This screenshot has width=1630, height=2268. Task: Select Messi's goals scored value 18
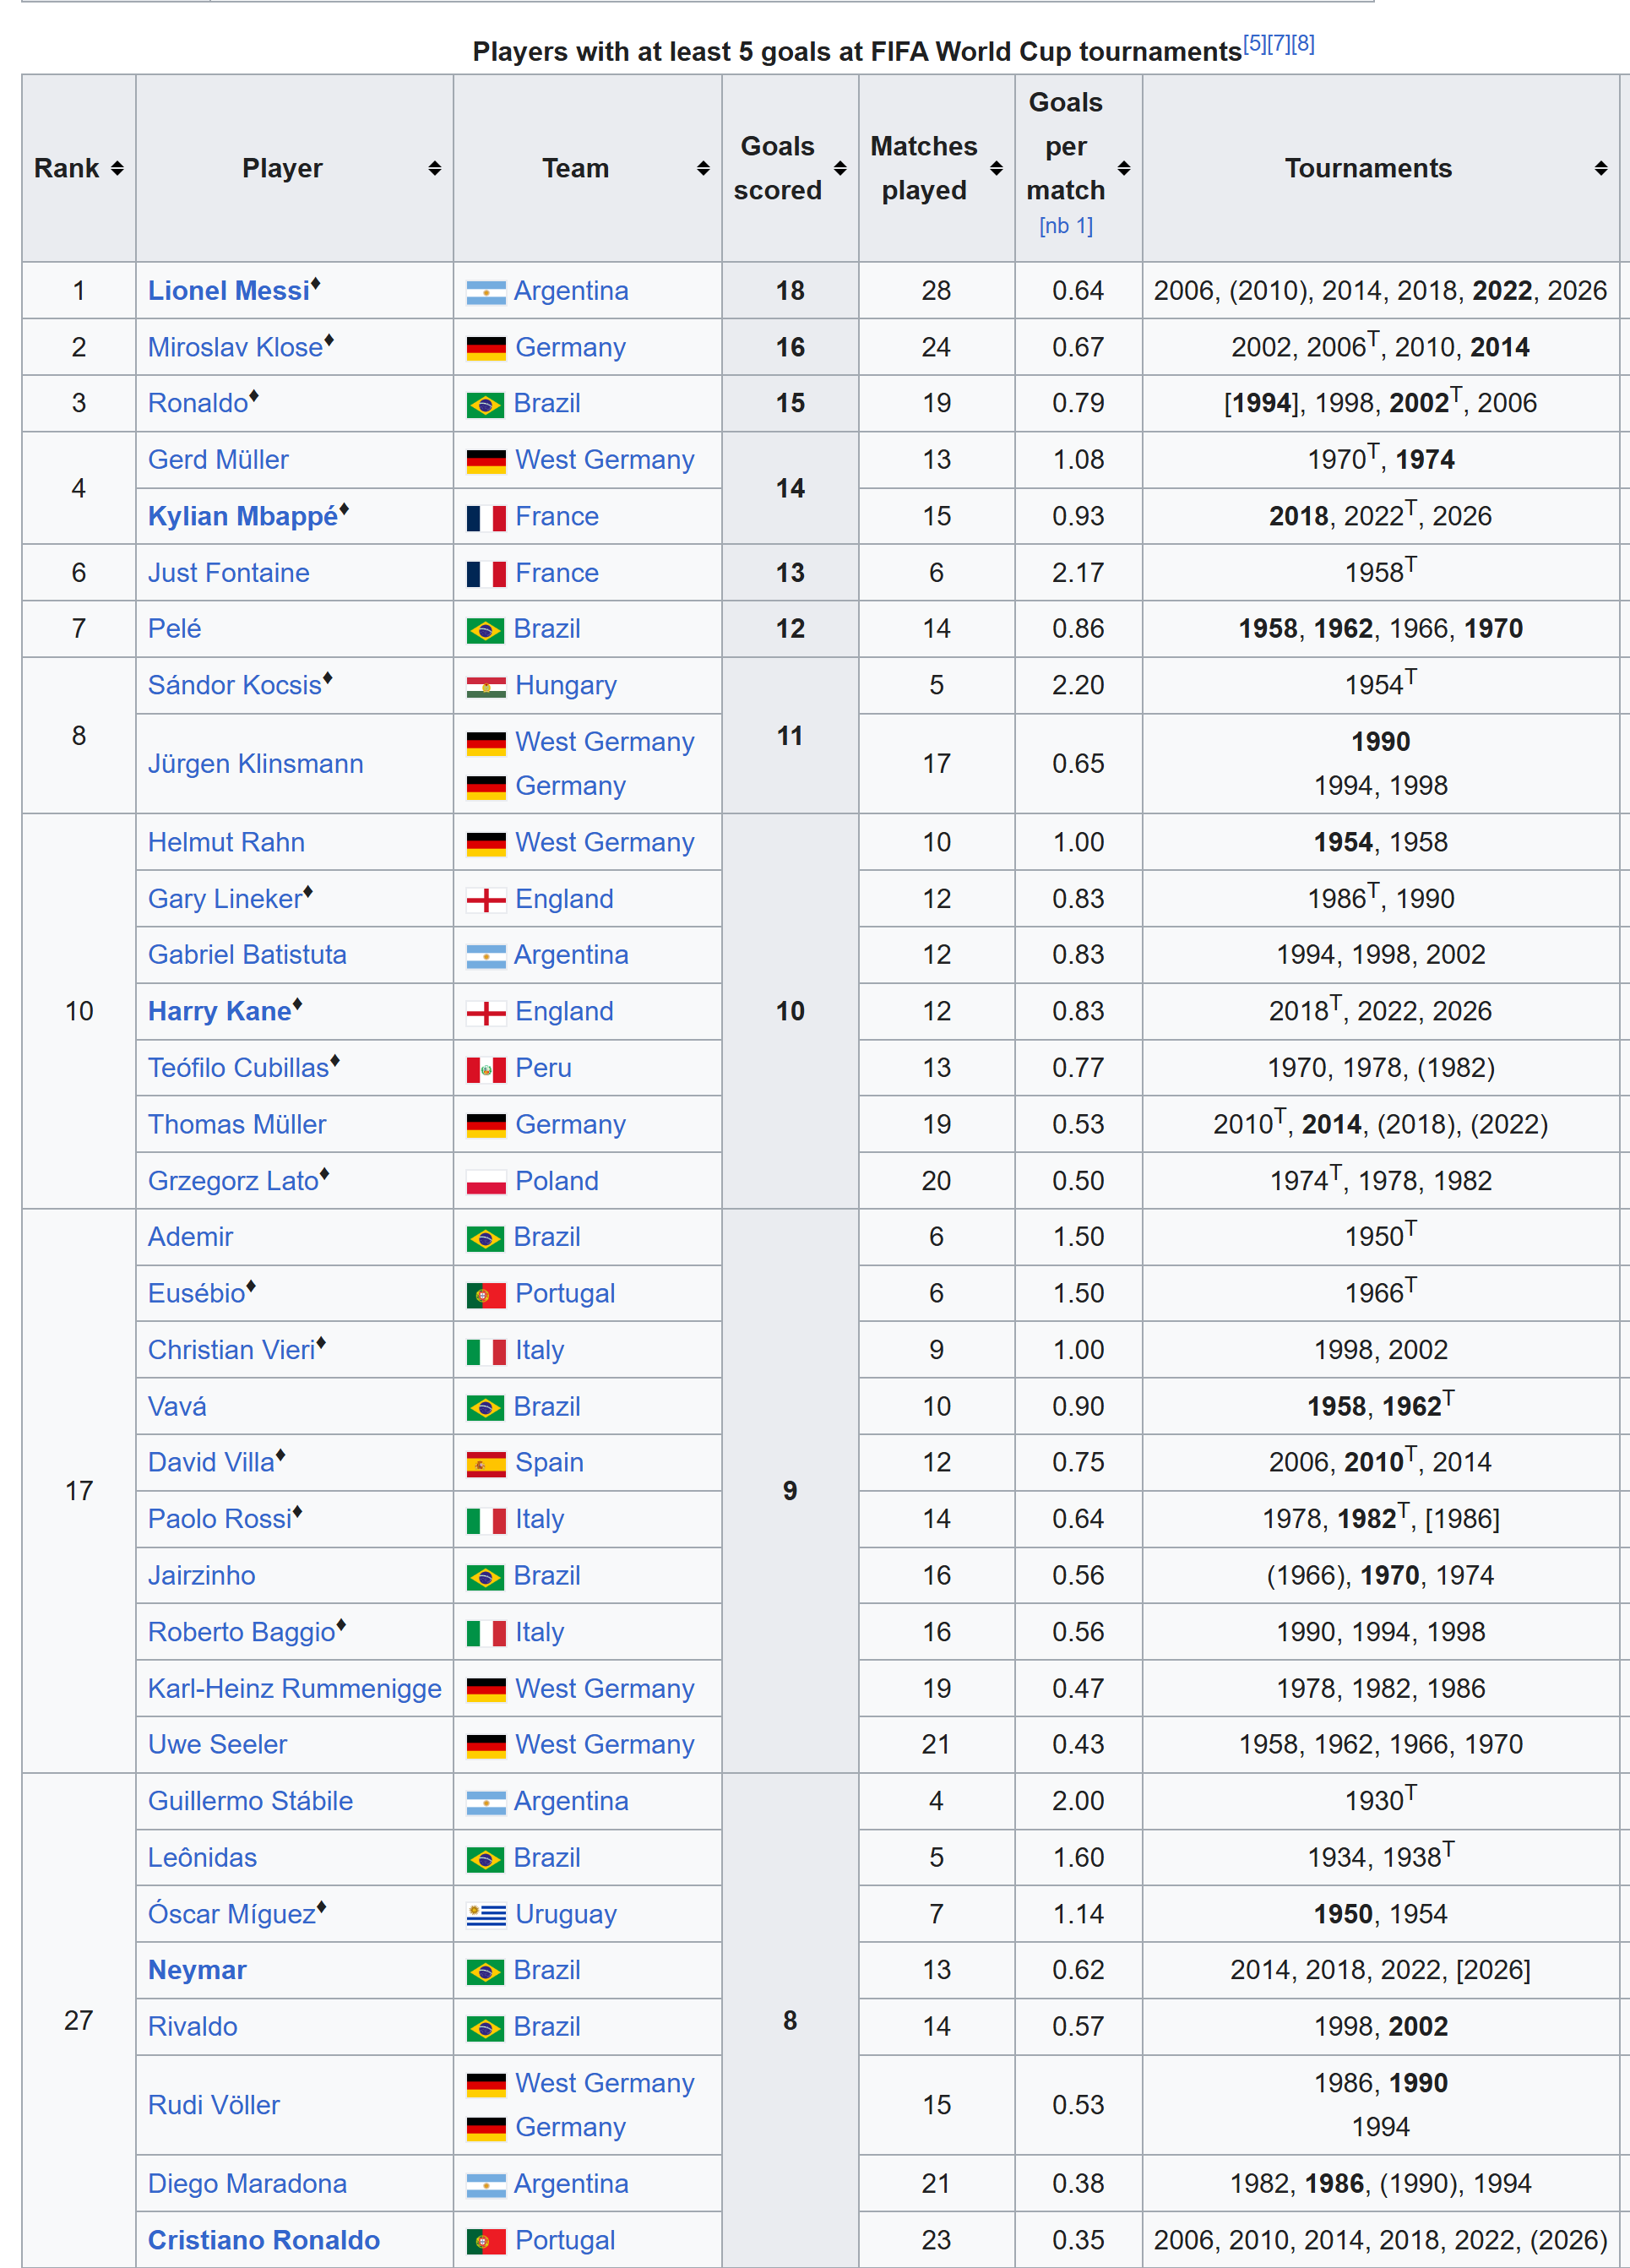790,291
